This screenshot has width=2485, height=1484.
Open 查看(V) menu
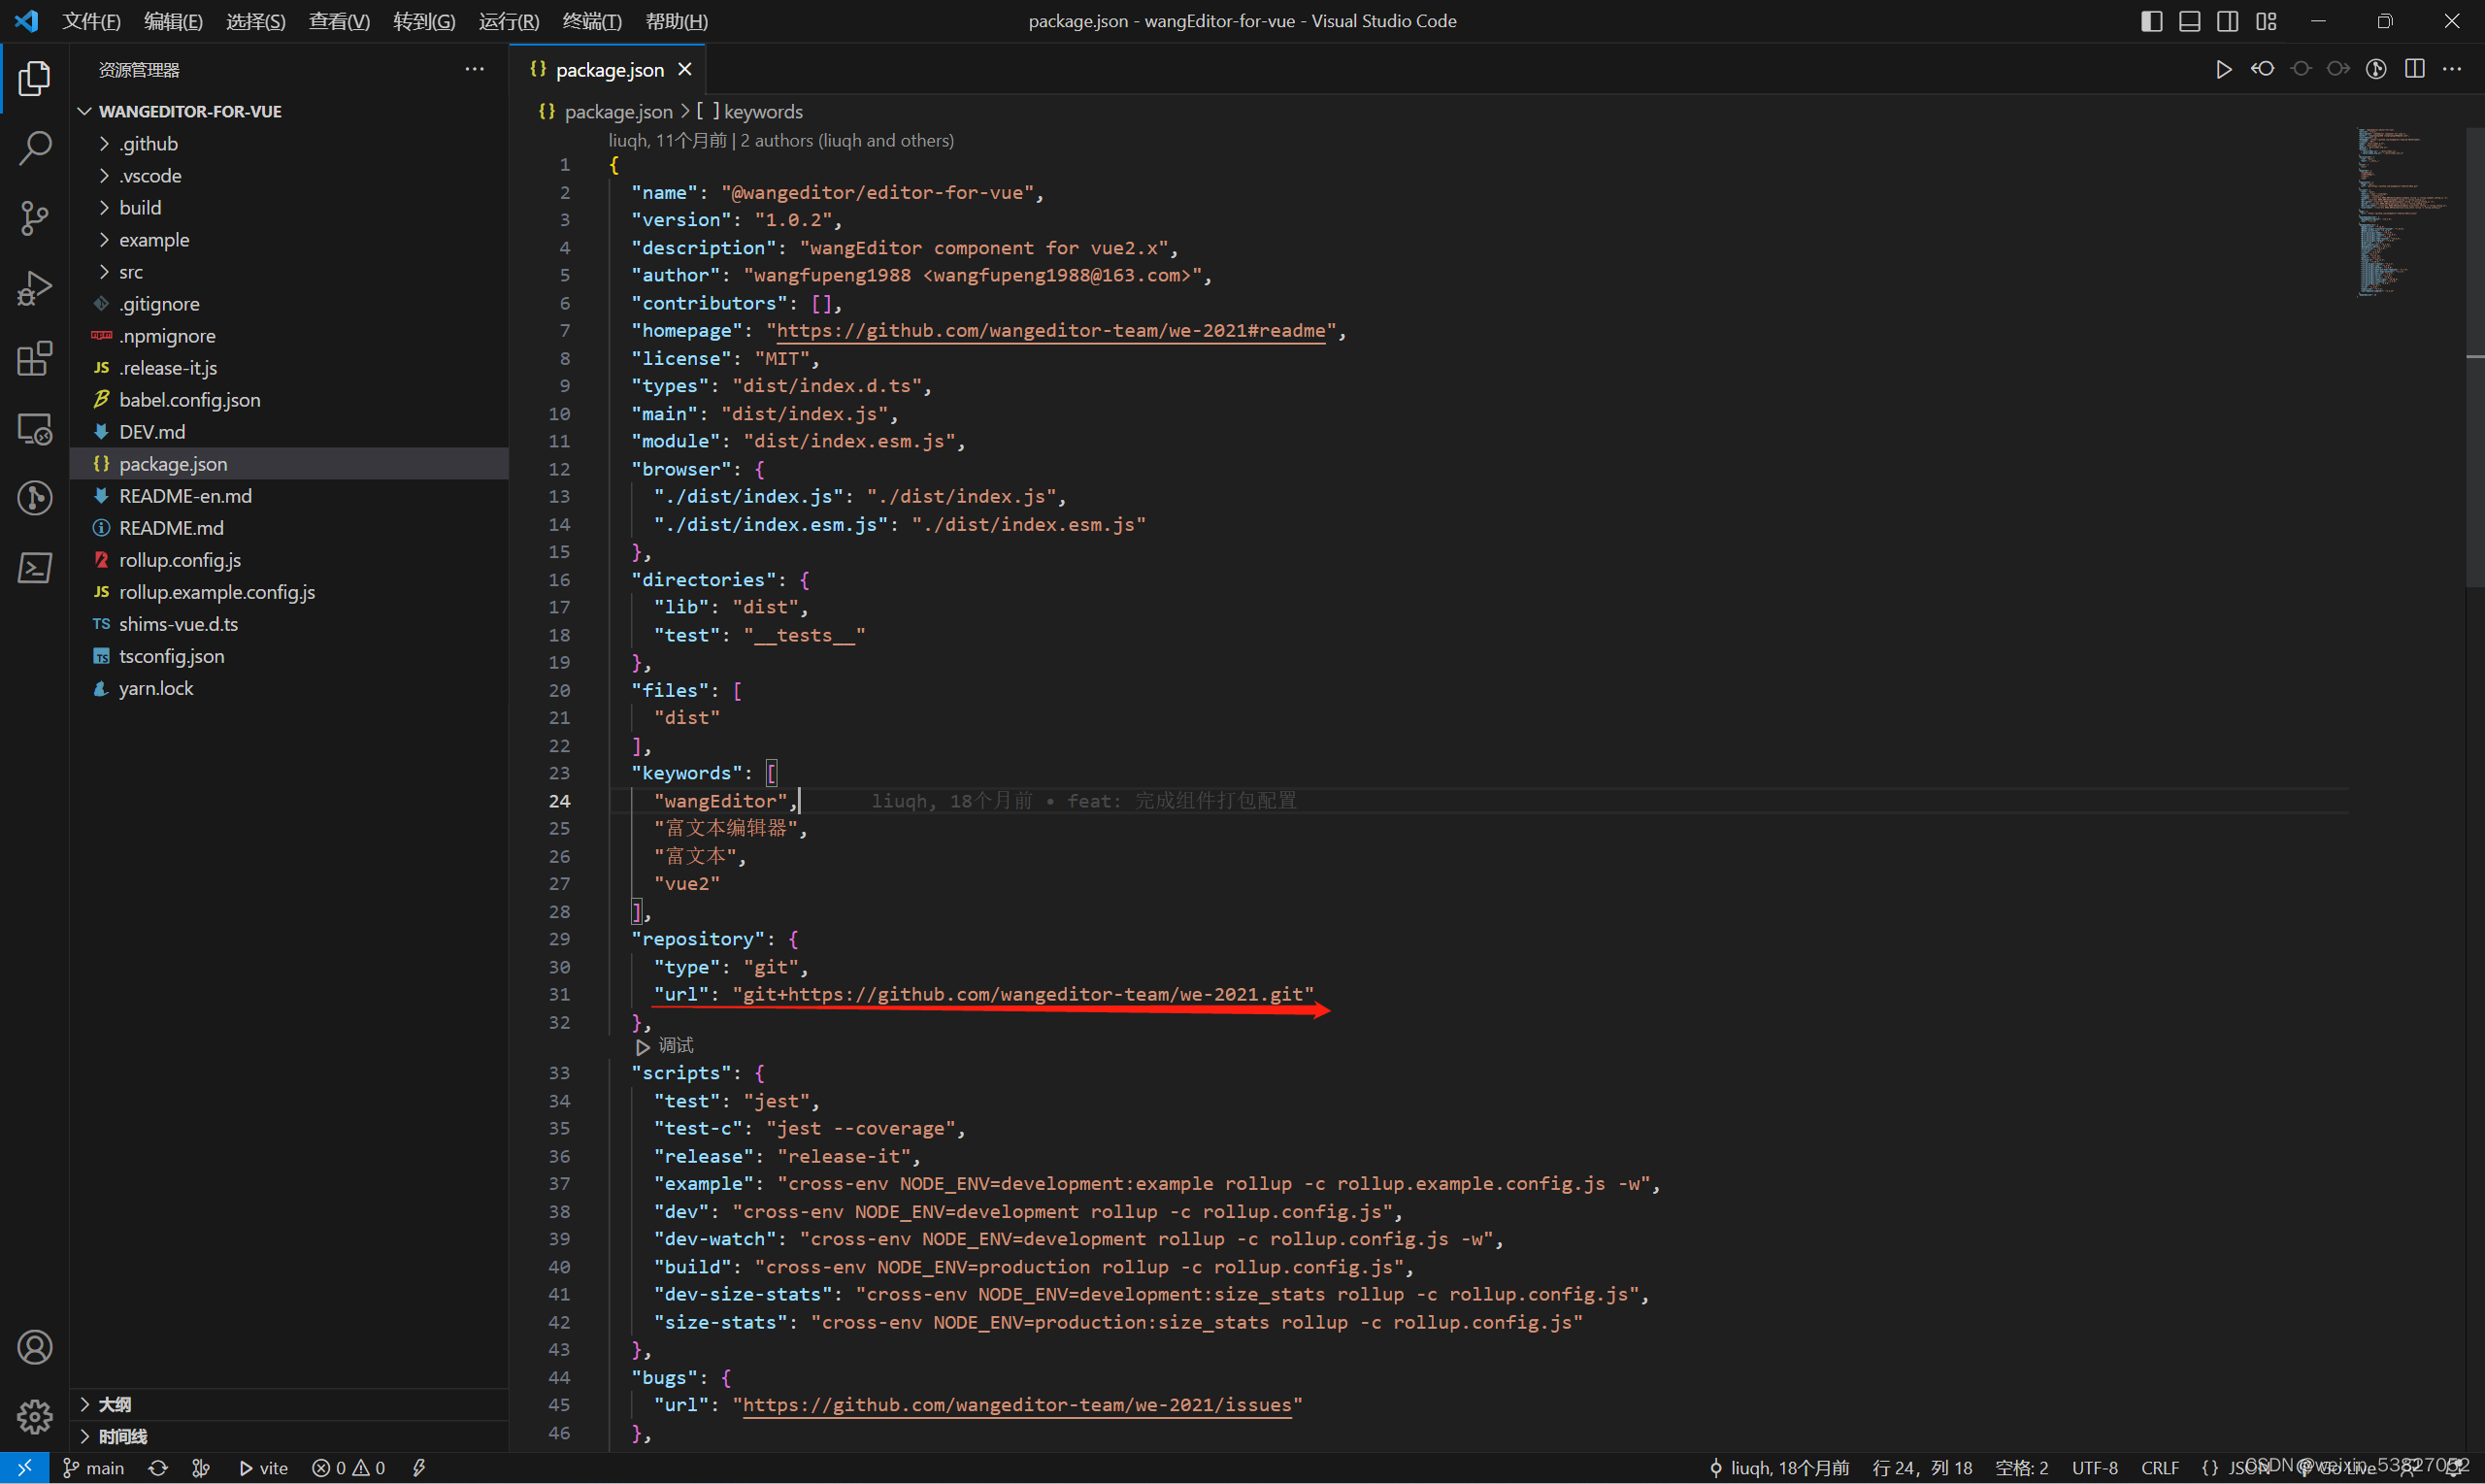tap(339, 21)
